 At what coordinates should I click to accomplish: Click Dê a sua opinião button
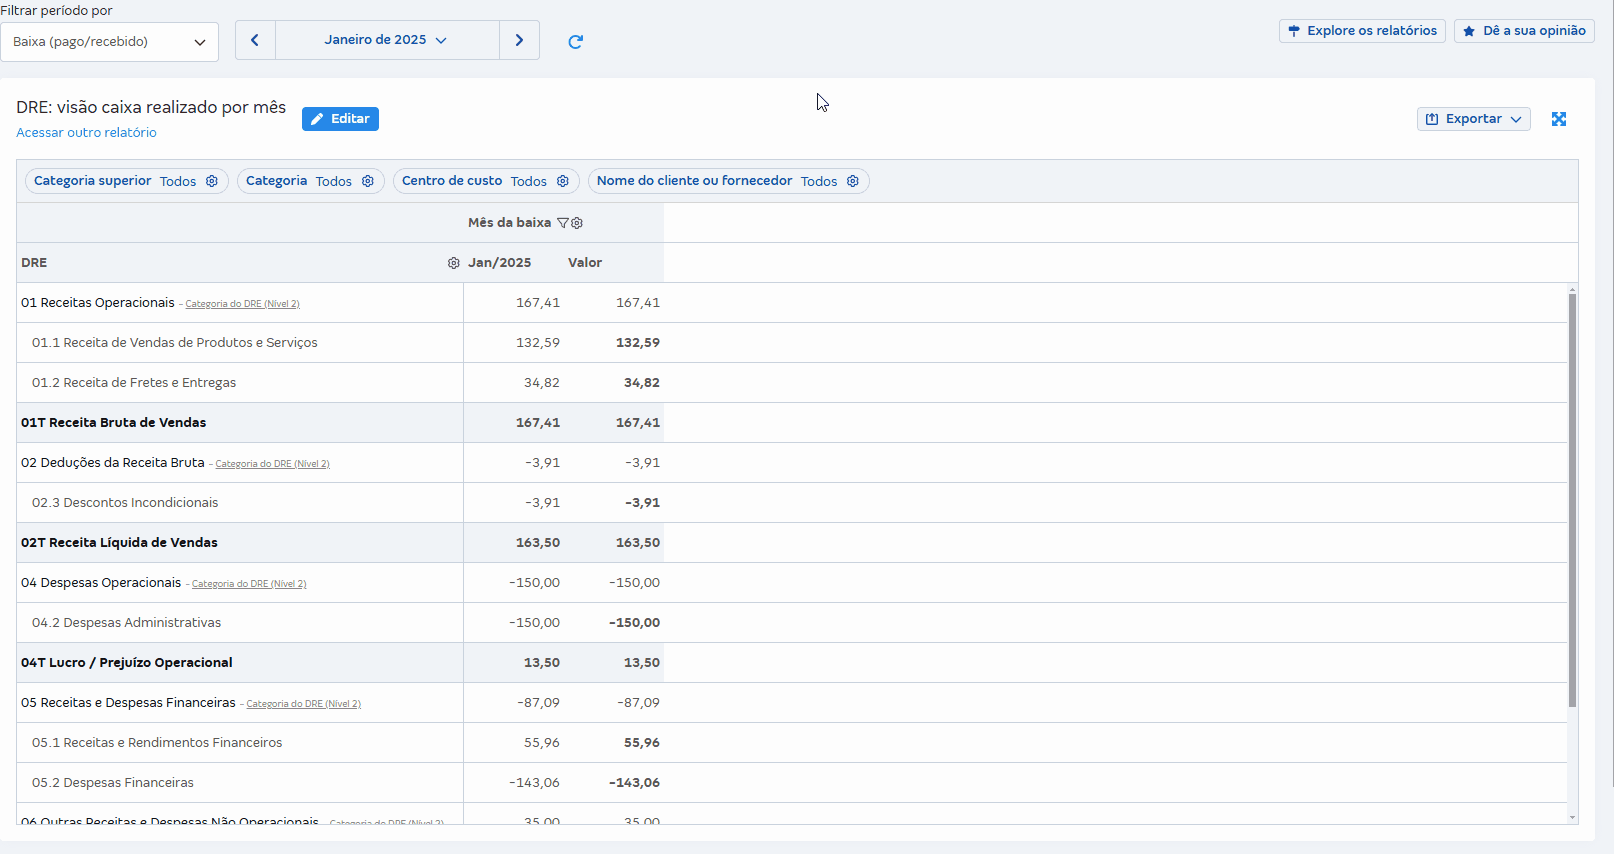pyautogui.click(x=1523, y=31)
